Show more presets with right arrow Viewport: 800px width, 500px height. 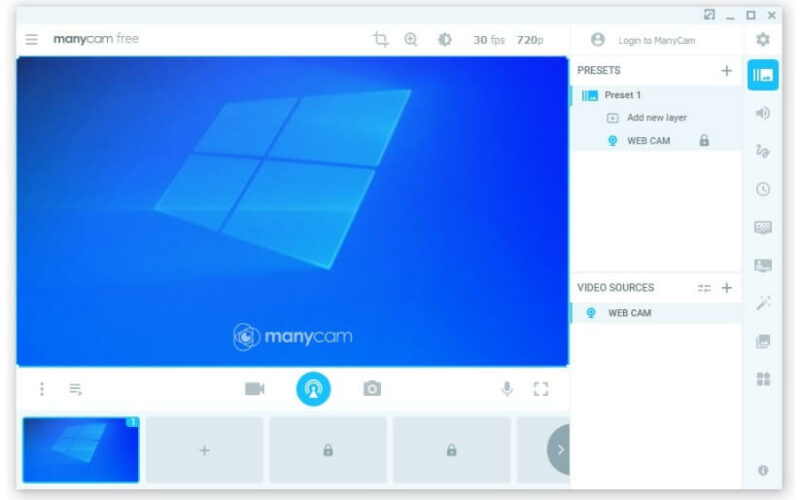pyautogui.click(x=559, y=449)
